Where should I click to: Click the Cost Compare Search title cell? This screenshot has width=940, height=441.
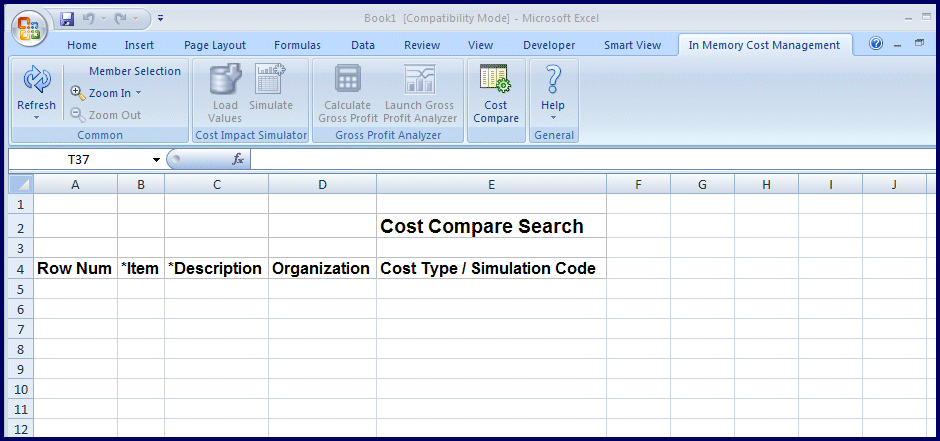[x=492, y=226]
